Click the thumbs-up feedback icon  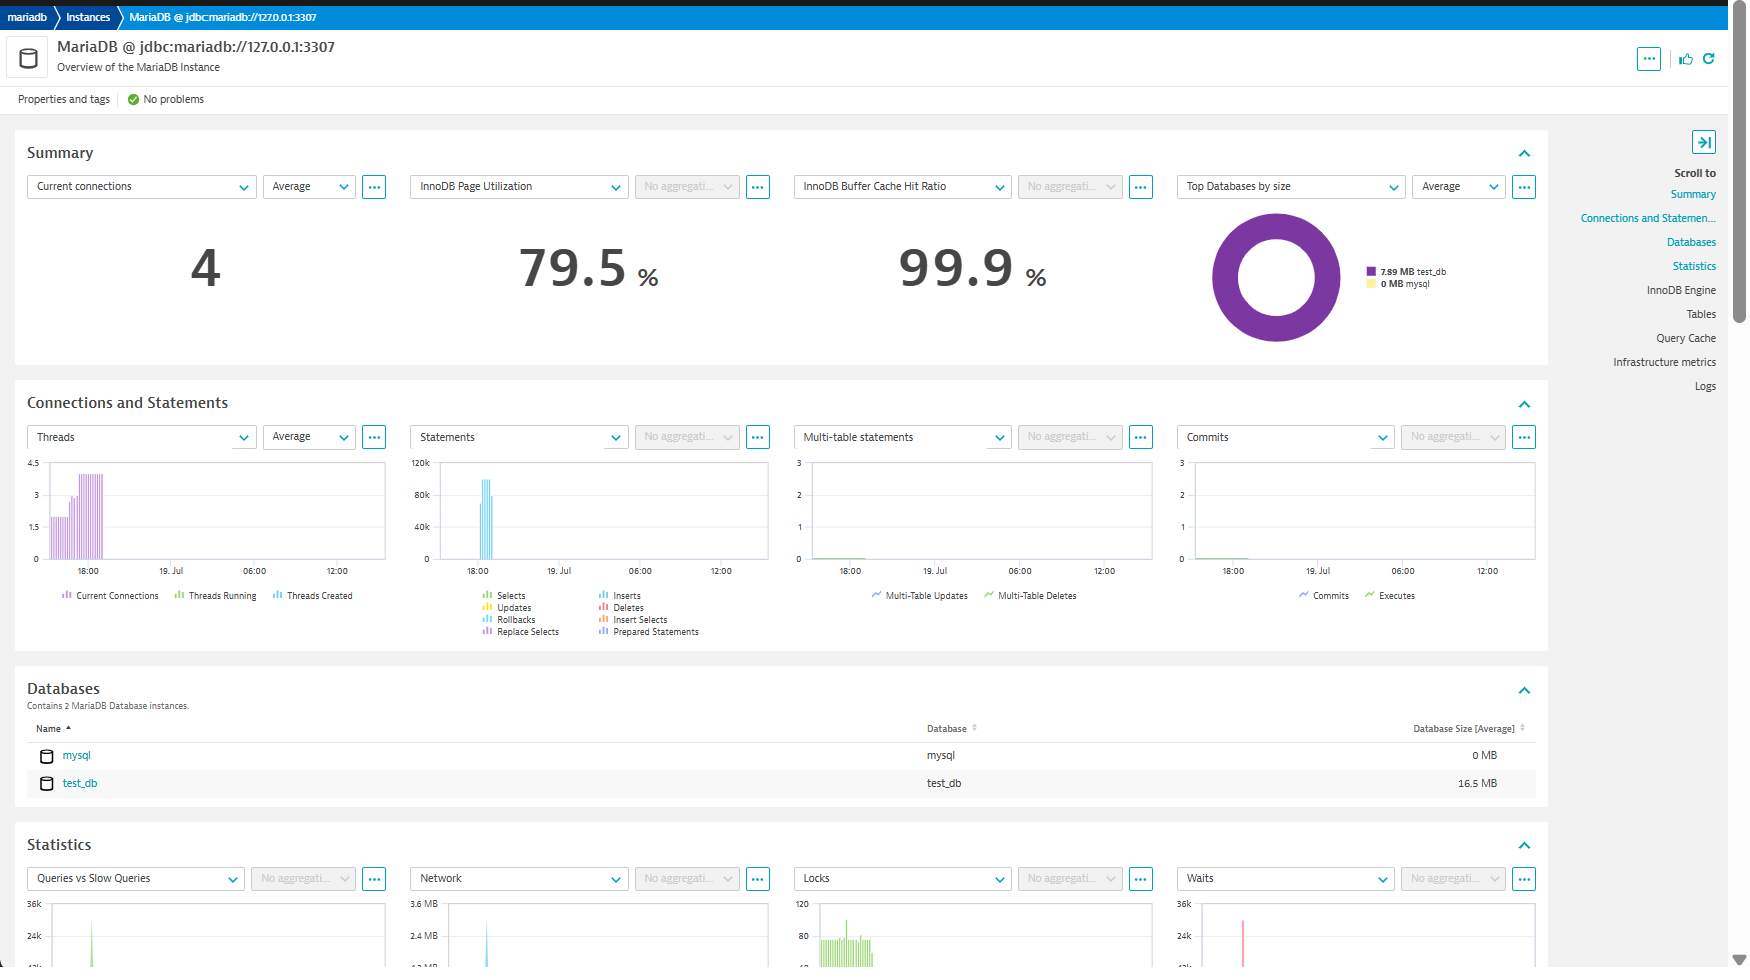pos(1686,59)
